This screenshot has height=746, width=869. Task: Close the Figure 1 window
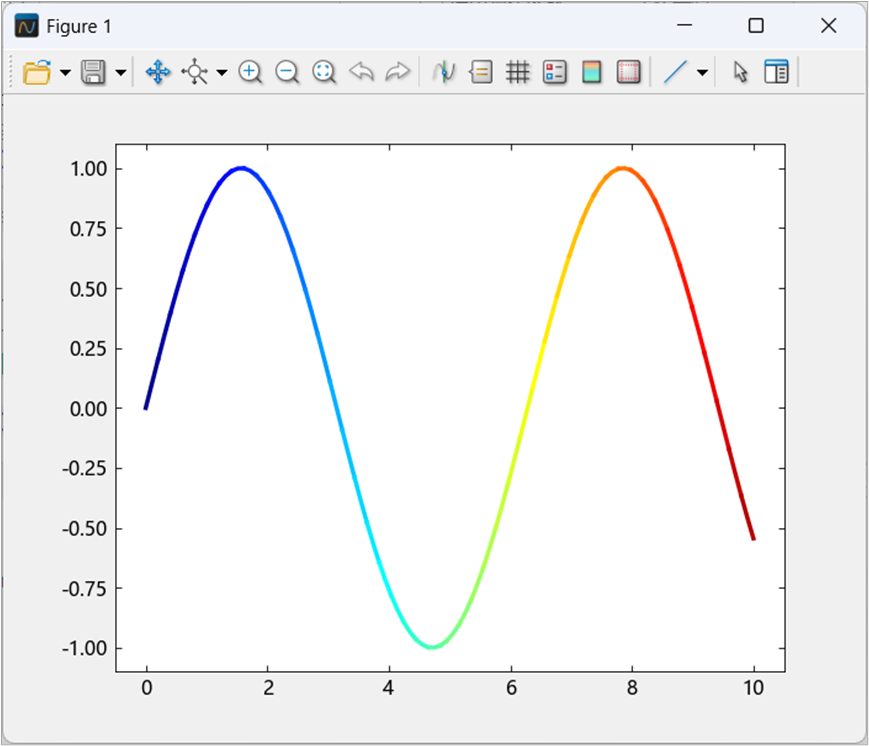829,25
